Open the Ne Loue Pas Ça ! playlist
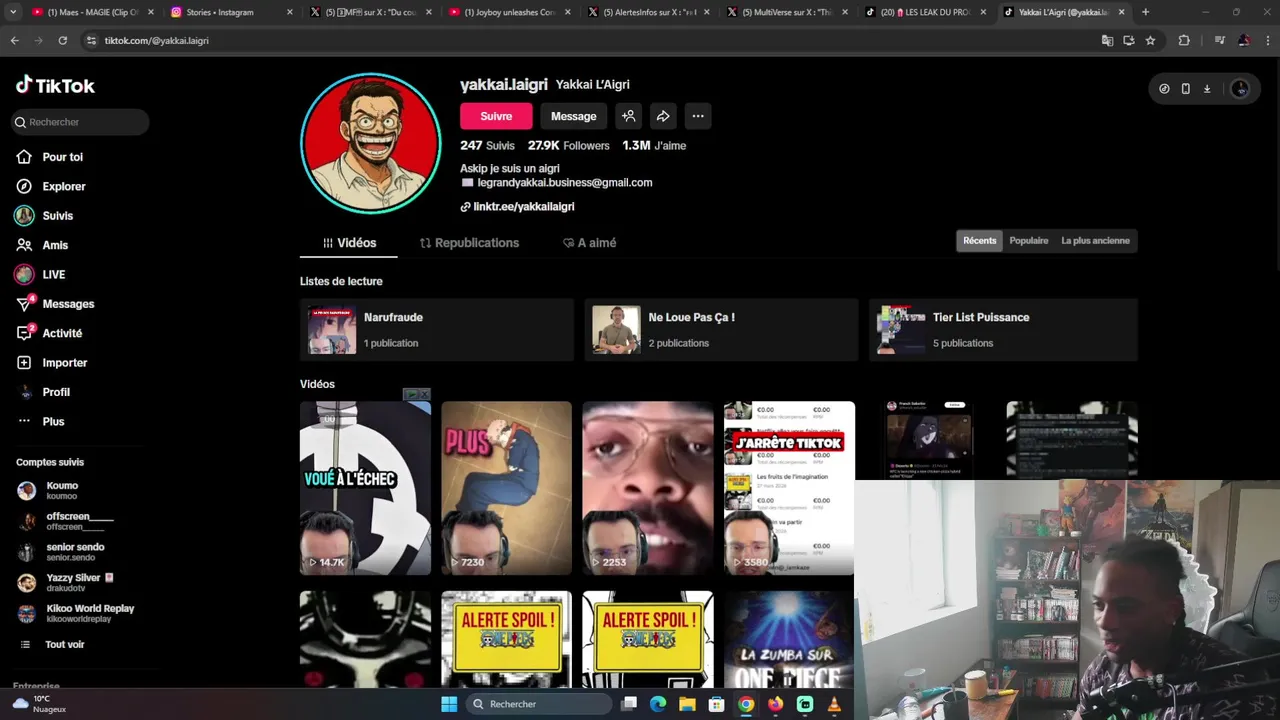This screenshot has width=1280, height=720. click(x=721, y=330)
